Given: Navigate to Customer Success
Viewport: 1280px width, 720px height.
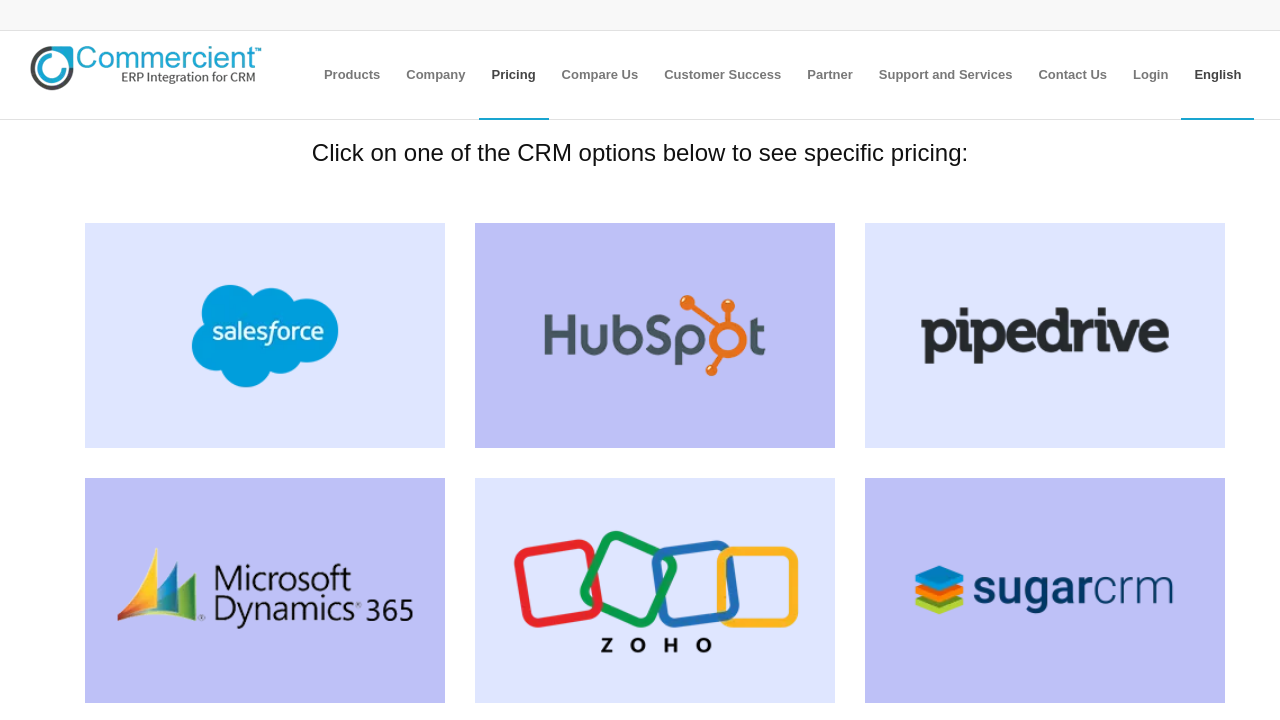Looking at the screenshot, I should click(722, 75).
